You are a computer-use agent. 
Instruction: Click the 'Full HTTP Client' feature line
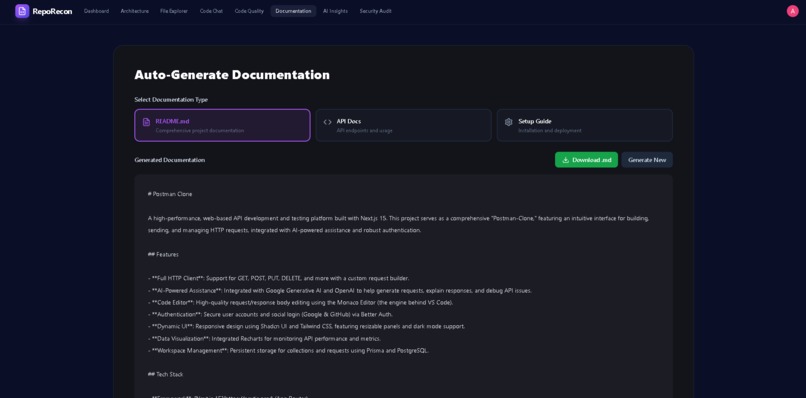coord(278,278)
